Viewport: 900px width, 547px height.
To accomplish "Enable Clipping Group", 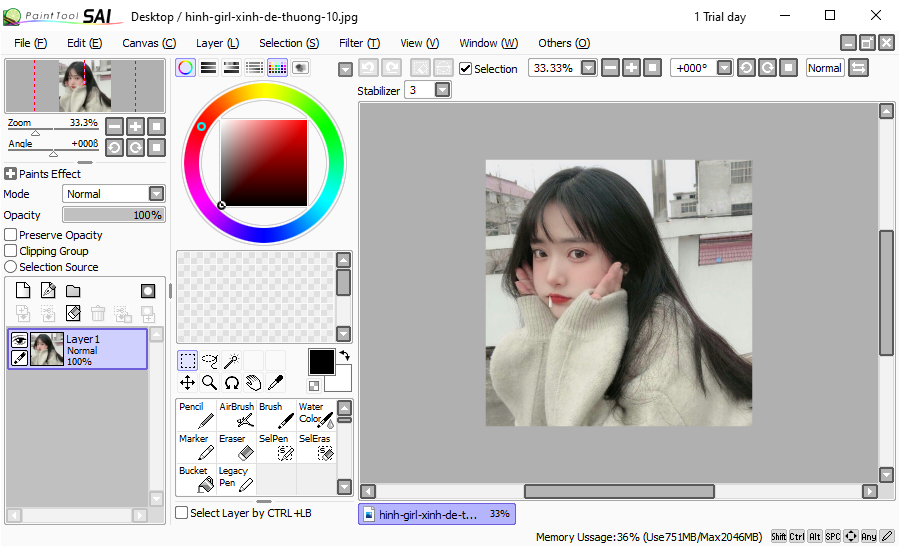I will (x=10, y=251).
